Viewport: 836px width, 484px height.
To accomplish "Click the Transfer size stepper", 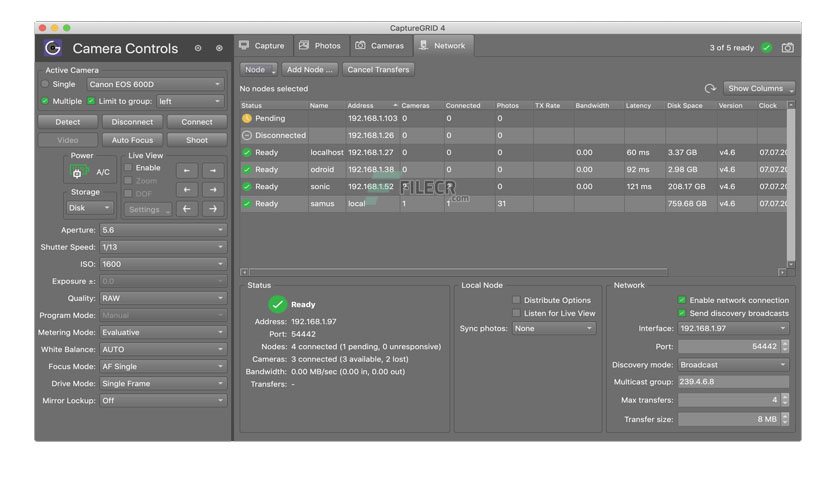I will click(785, 420).
